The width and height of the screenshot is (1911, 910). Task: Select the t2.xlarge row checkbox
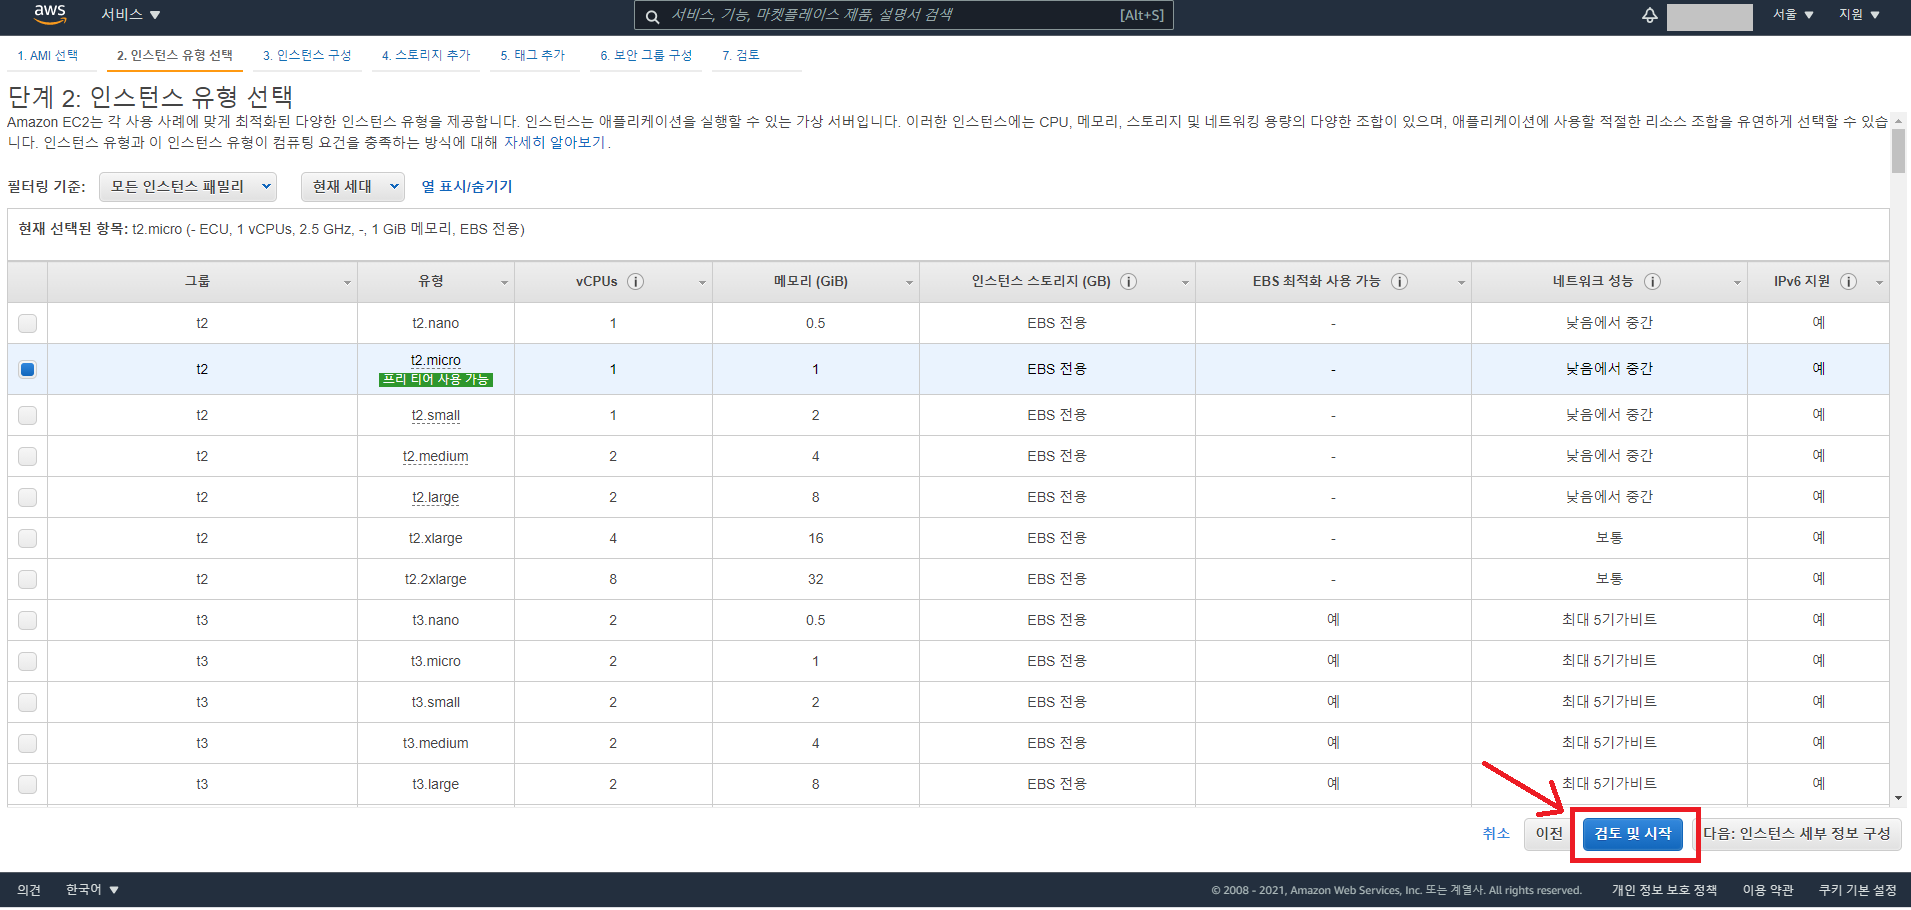click(x=28, y=538)
